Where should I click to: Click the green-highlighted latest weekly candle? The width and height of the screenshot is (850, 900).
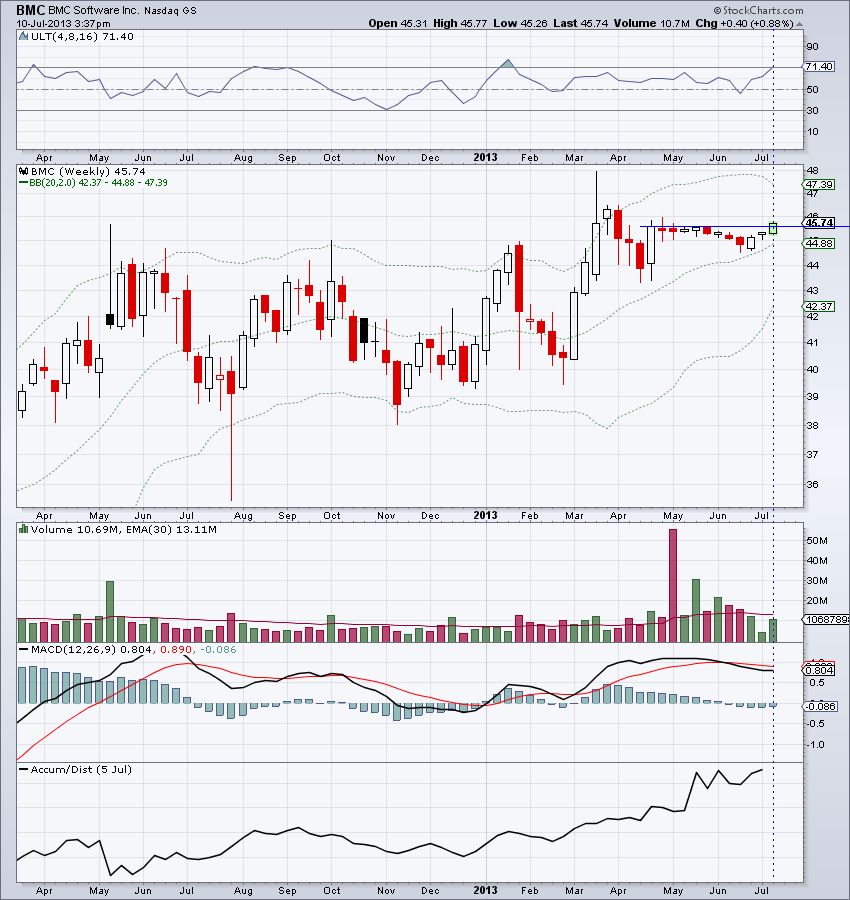[773, 228]
